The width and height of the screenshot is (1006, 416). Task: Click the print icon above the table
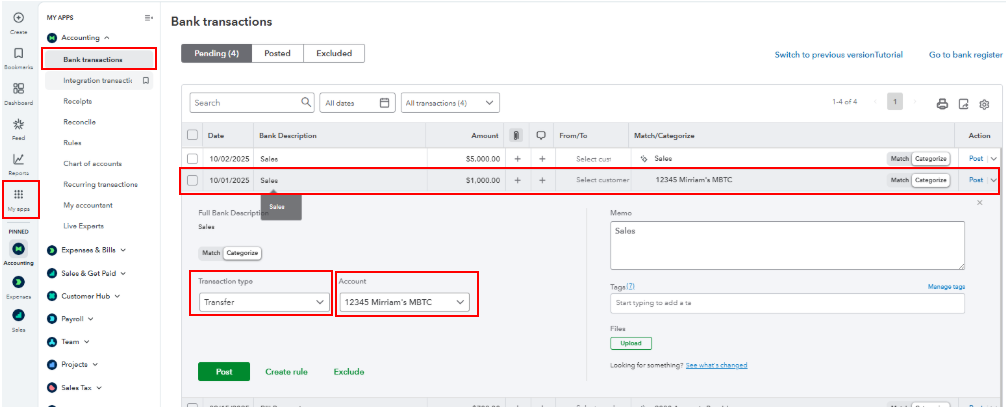click(x=942, y=103)
